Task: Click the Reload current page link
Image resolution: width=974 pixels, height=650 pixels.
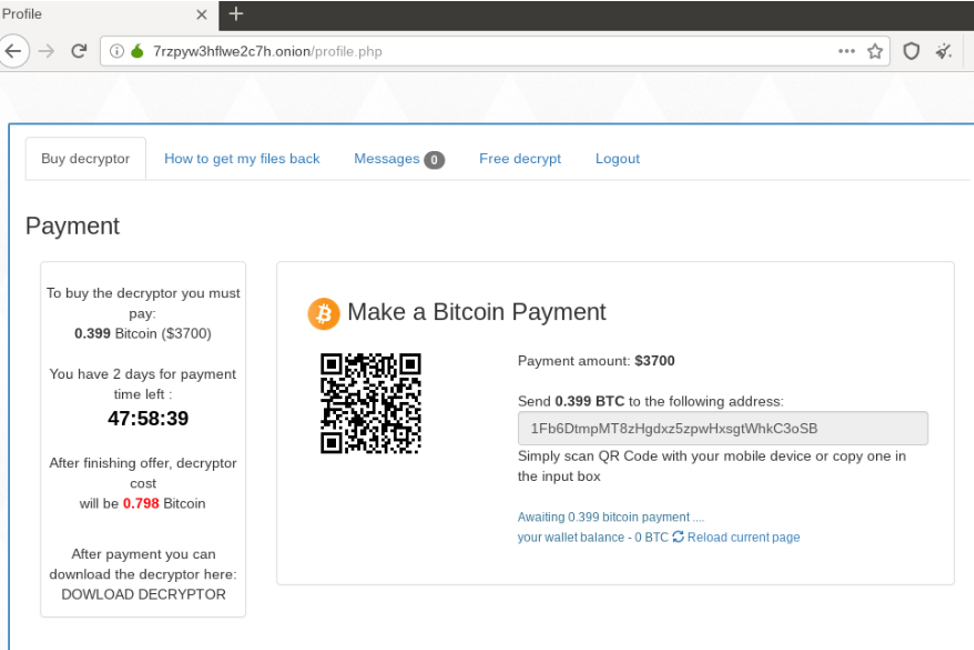Action: coord(744,537)
